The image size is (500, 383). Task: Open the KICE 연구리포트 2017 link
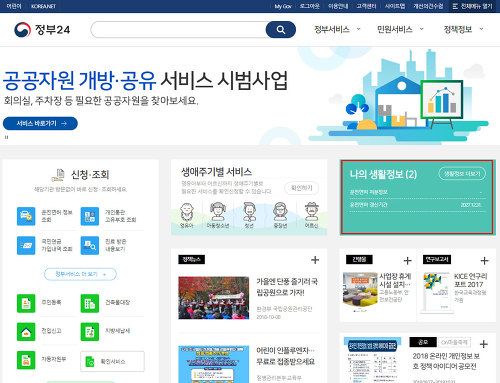pos(471,280)
